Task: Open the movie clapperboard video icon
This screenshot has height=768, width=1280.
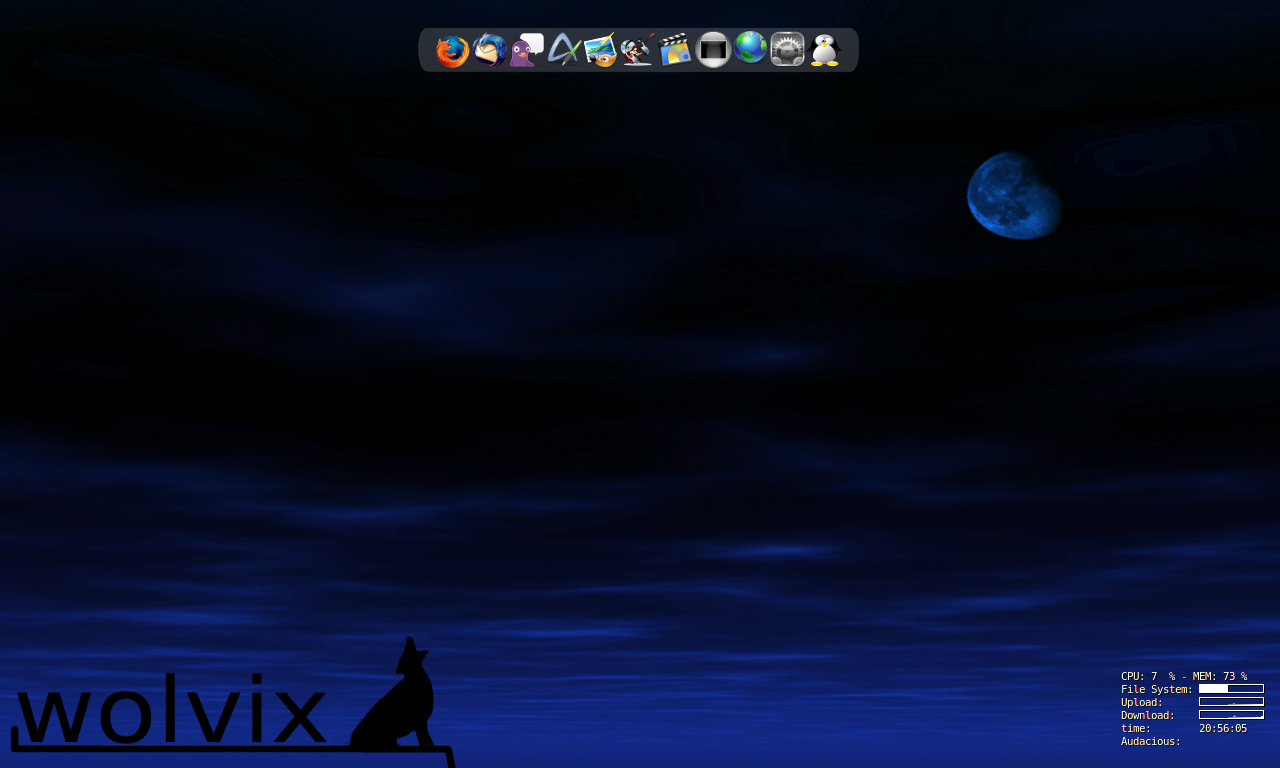Action: coord(676,50)
